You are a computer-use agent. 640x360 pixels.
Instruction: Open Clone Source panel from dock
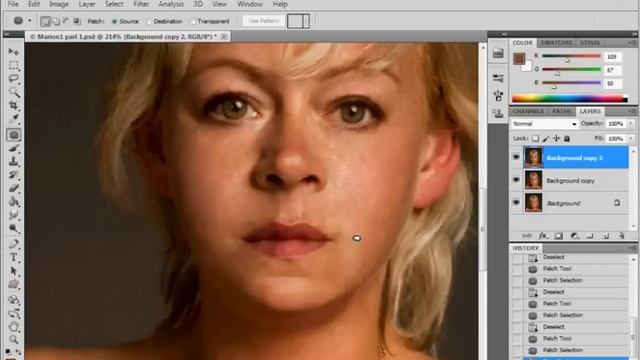click(x=498, y=113)
